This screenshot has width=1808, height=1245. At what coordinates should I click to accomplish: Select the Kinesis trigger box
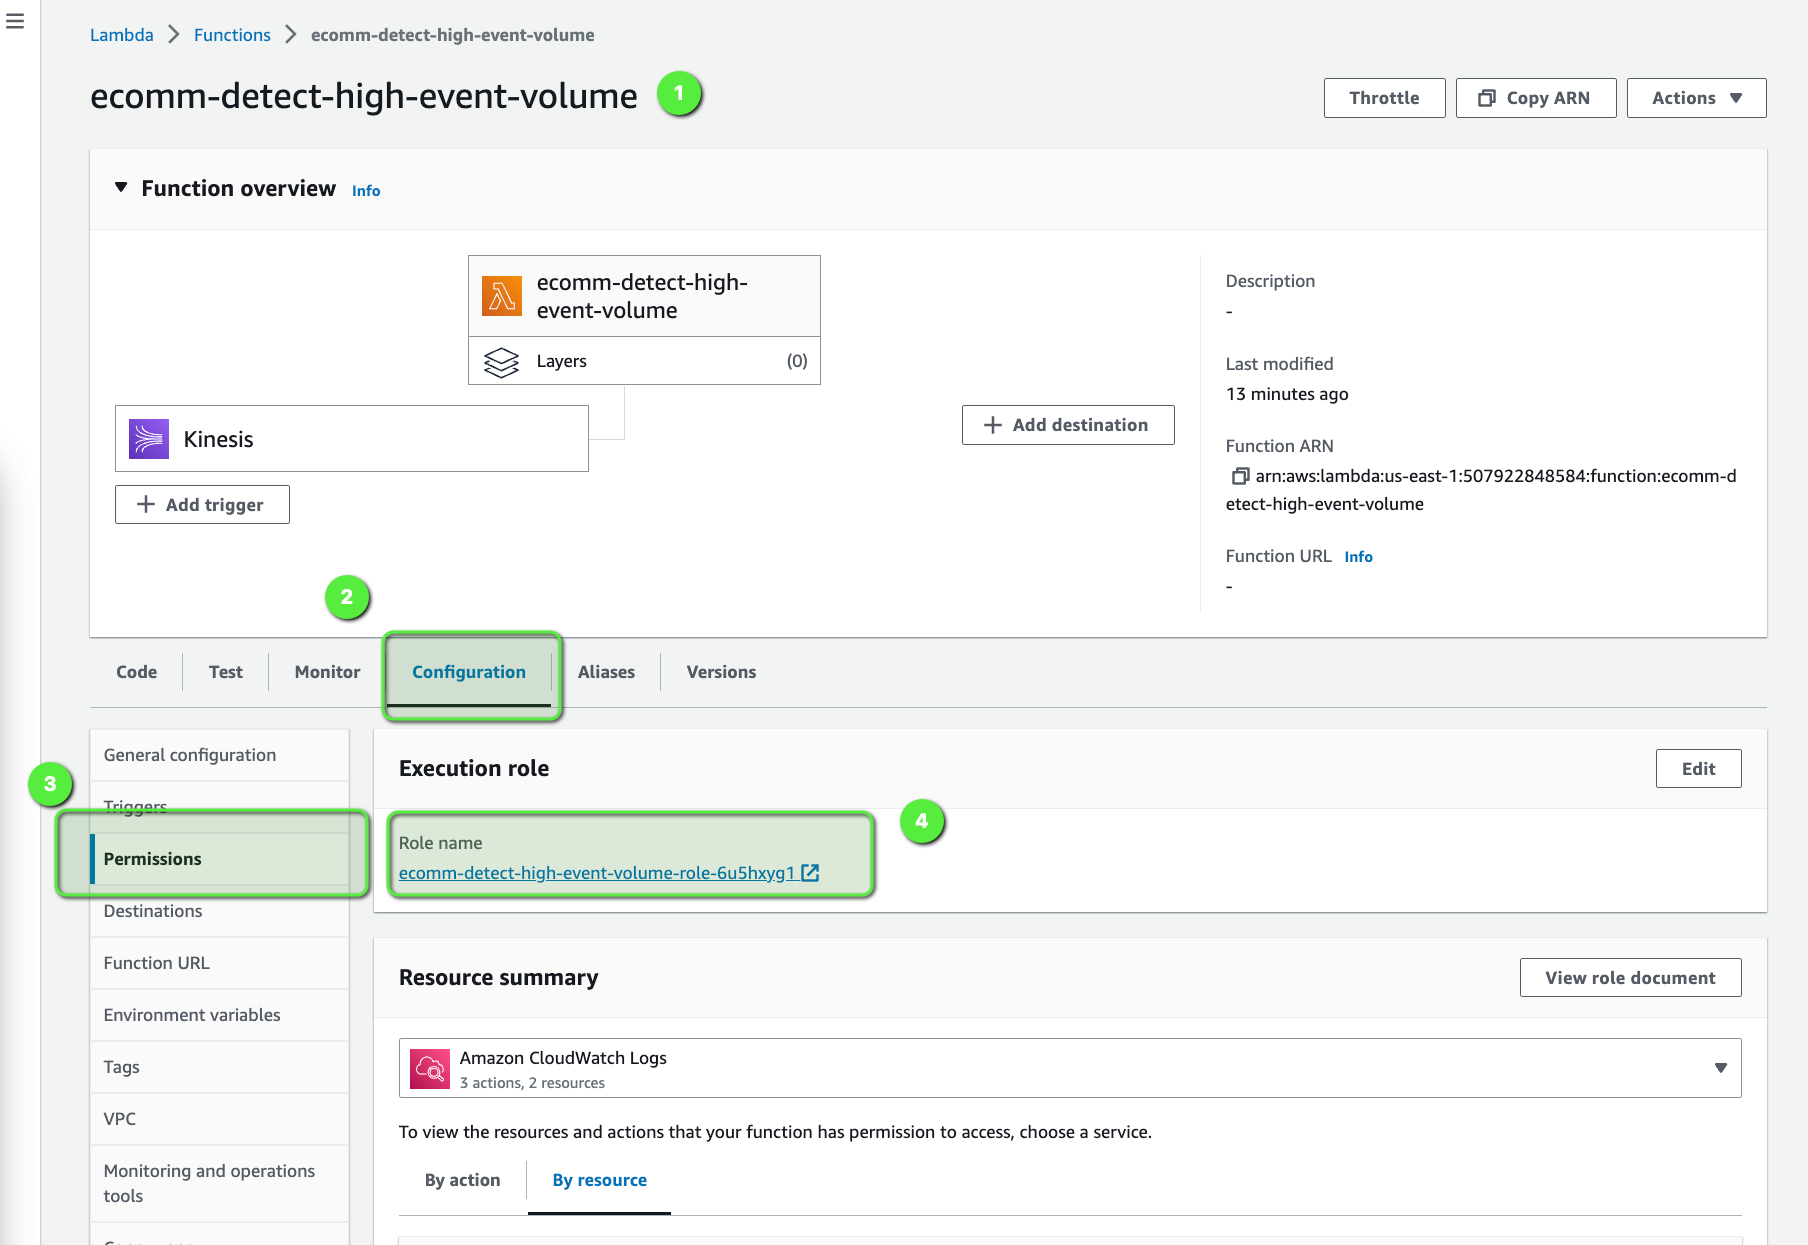(352, 438)
